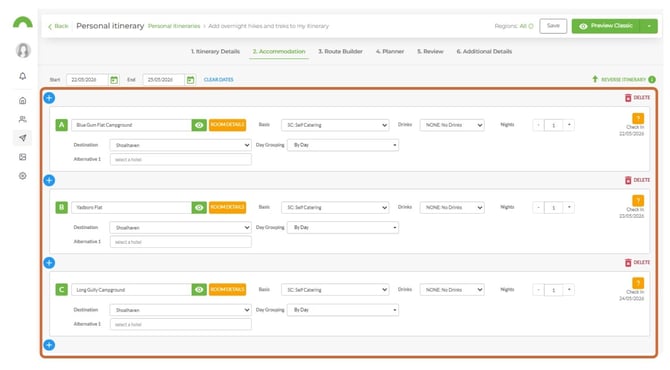The height and width of the screenshot is (370, 670).
Task: Increase nights for Yadboro Flat
Action: click(569, 207)
